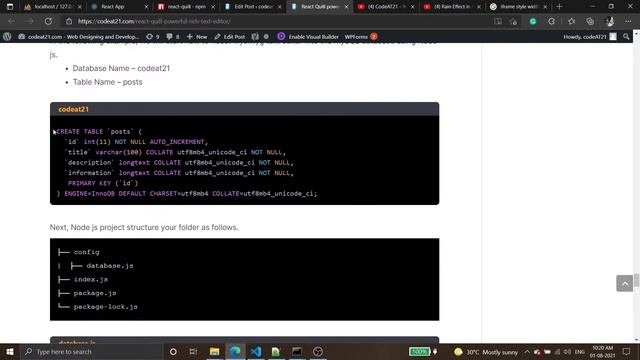Click the ENGINE=InnoDB code line
Image resolution: width=640 pixels, height=360 pixels.
pyautogui.click(x=187, y=193)
